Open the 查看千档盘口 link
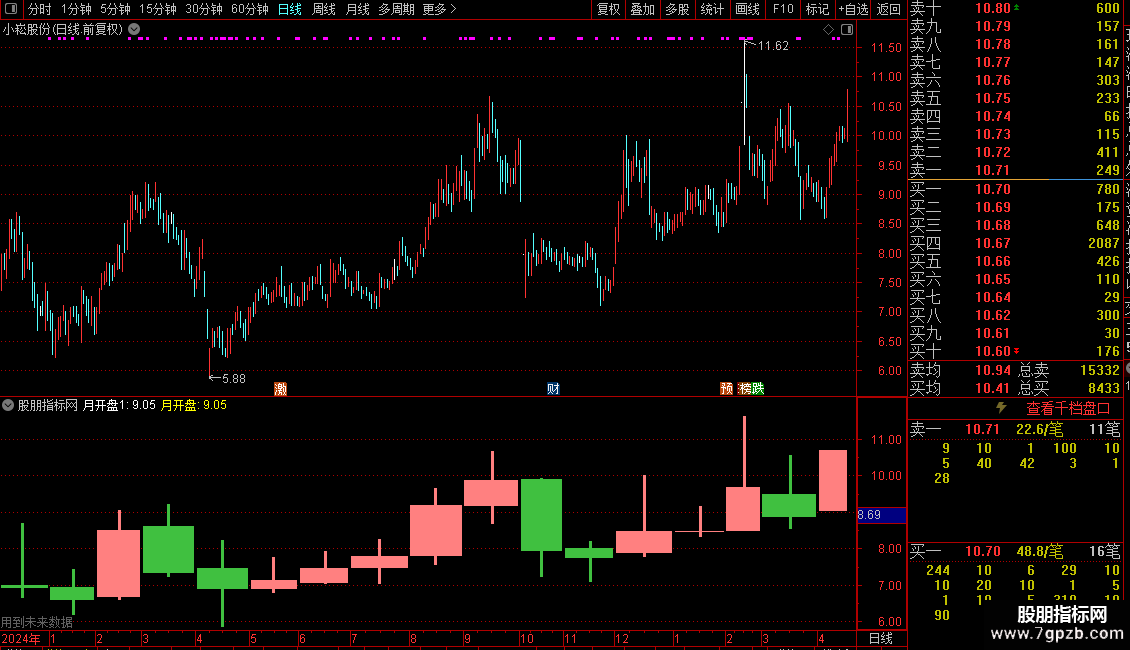 1068,409
